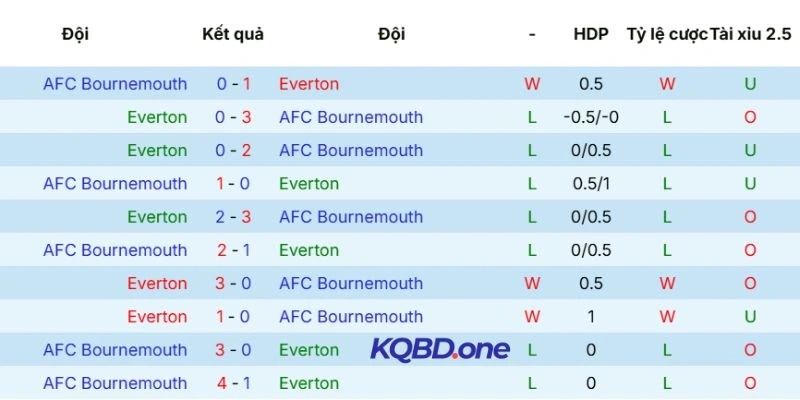Select the 2 - 1 match score
Screen dimensions: 800x400
coord(233,250)
